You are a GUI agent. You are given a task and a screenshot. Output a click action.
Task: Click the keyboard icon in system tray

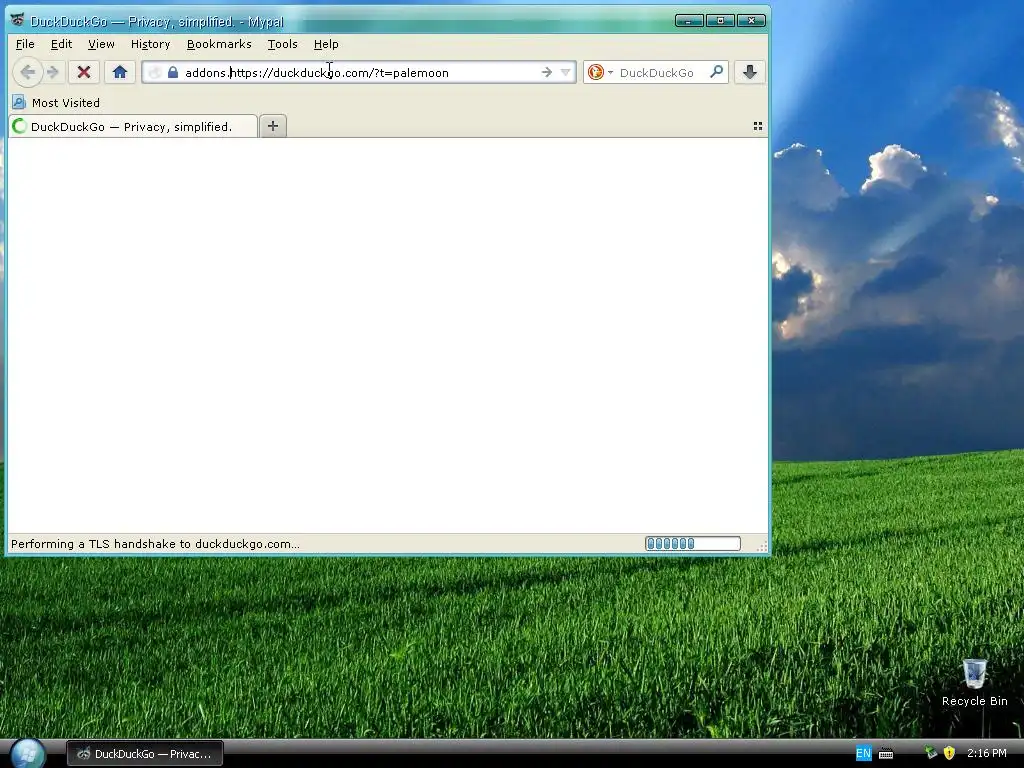coord(886,754)
